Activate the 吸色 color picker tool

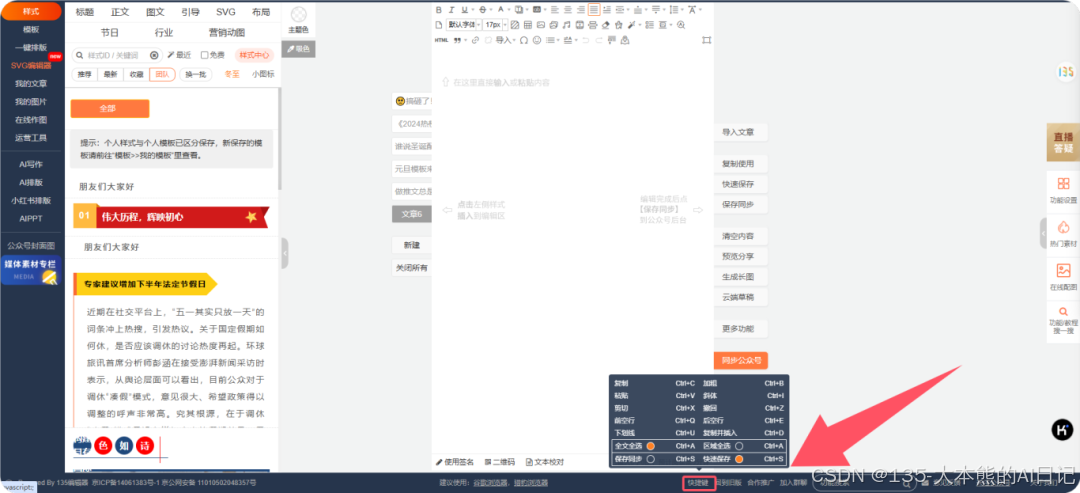click(298, 49)
